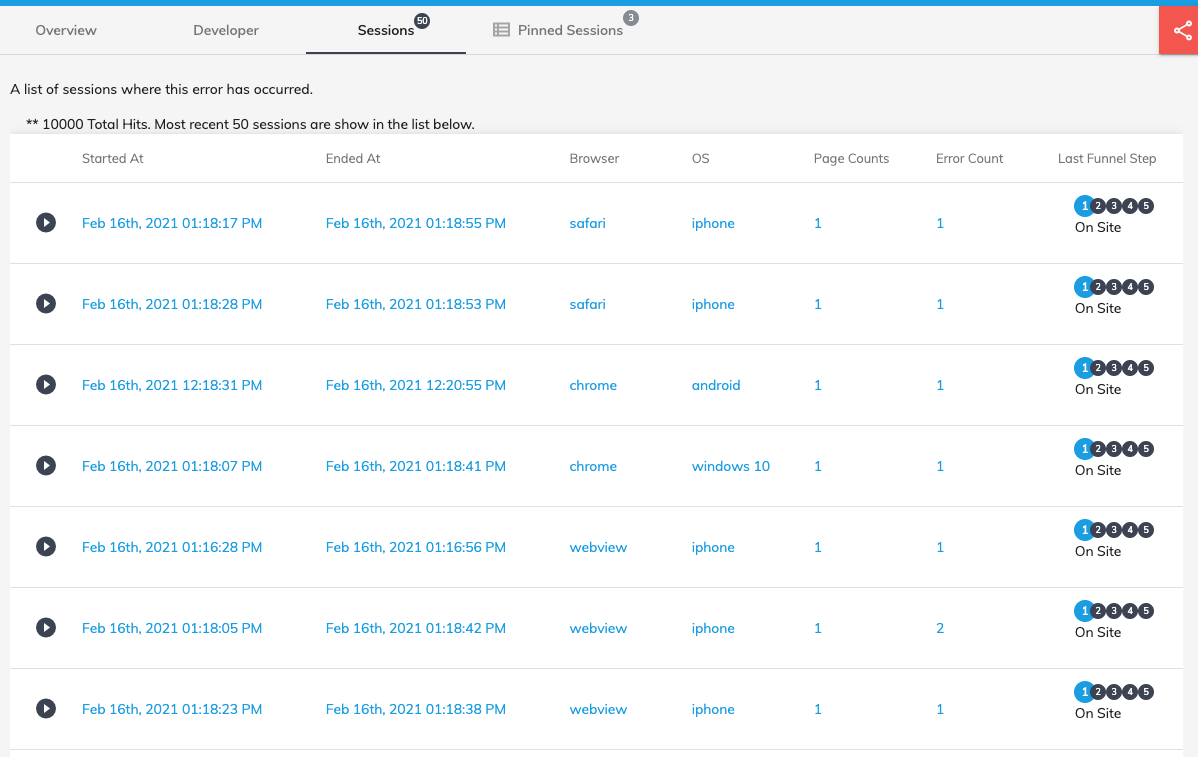Click safari in the 01:18:17 PM row
The image size is (1198, 757).
(588, 223)
